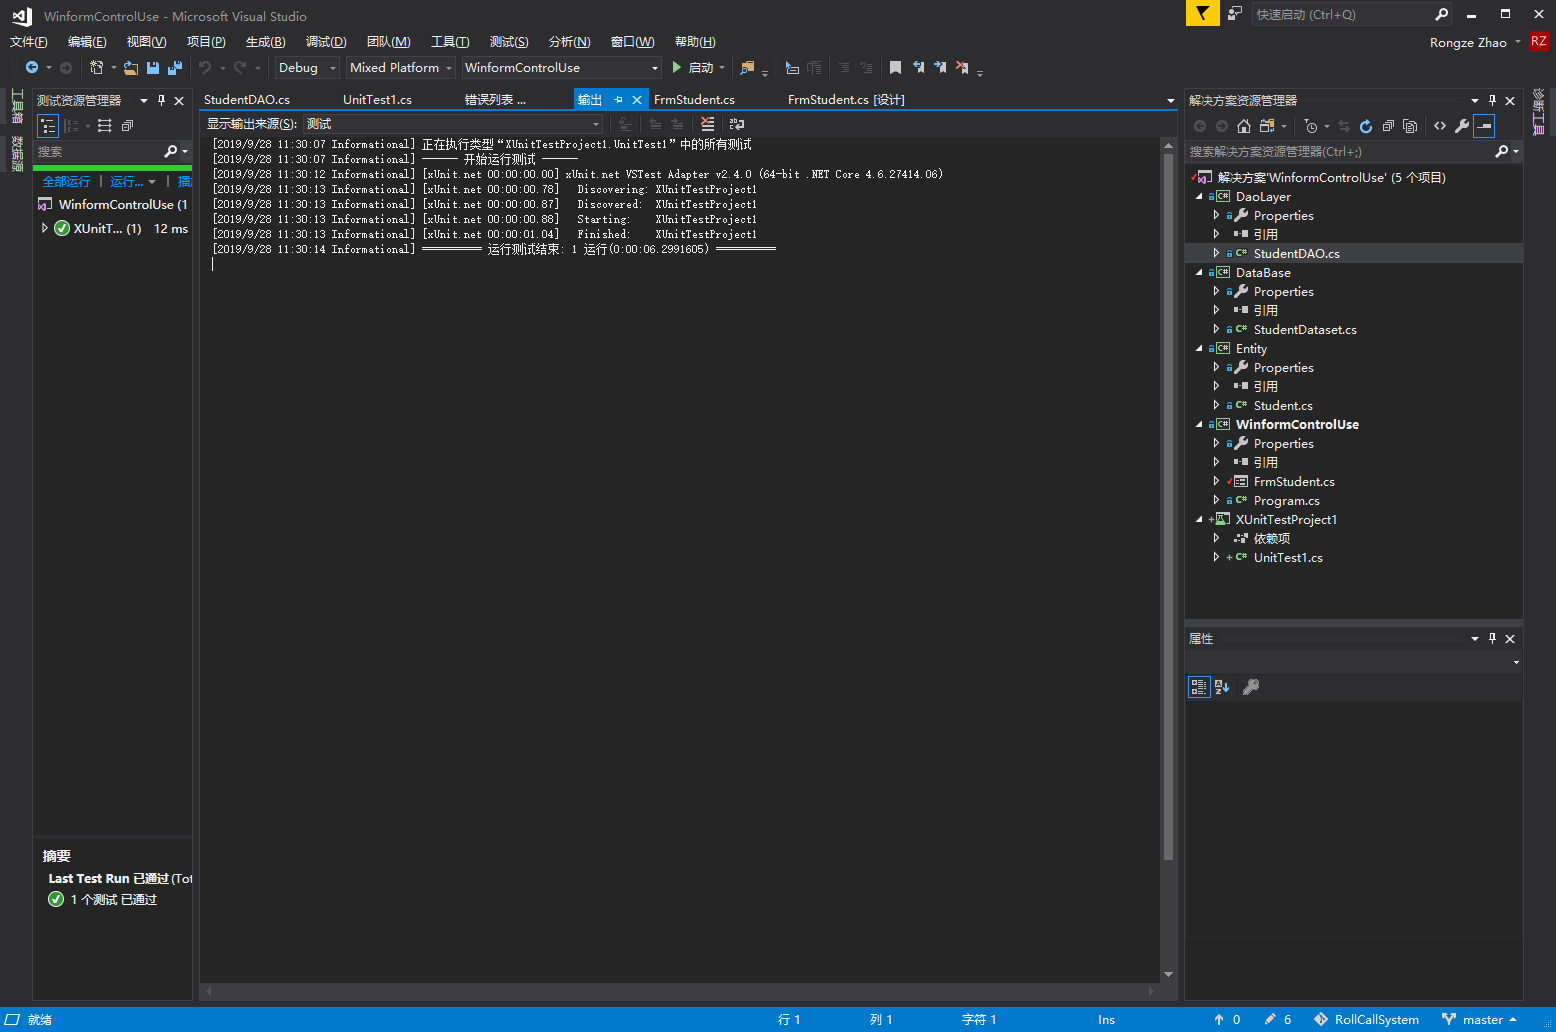
Task: Click the Open File folder icon in the toolbar
Action: point(131,68)
